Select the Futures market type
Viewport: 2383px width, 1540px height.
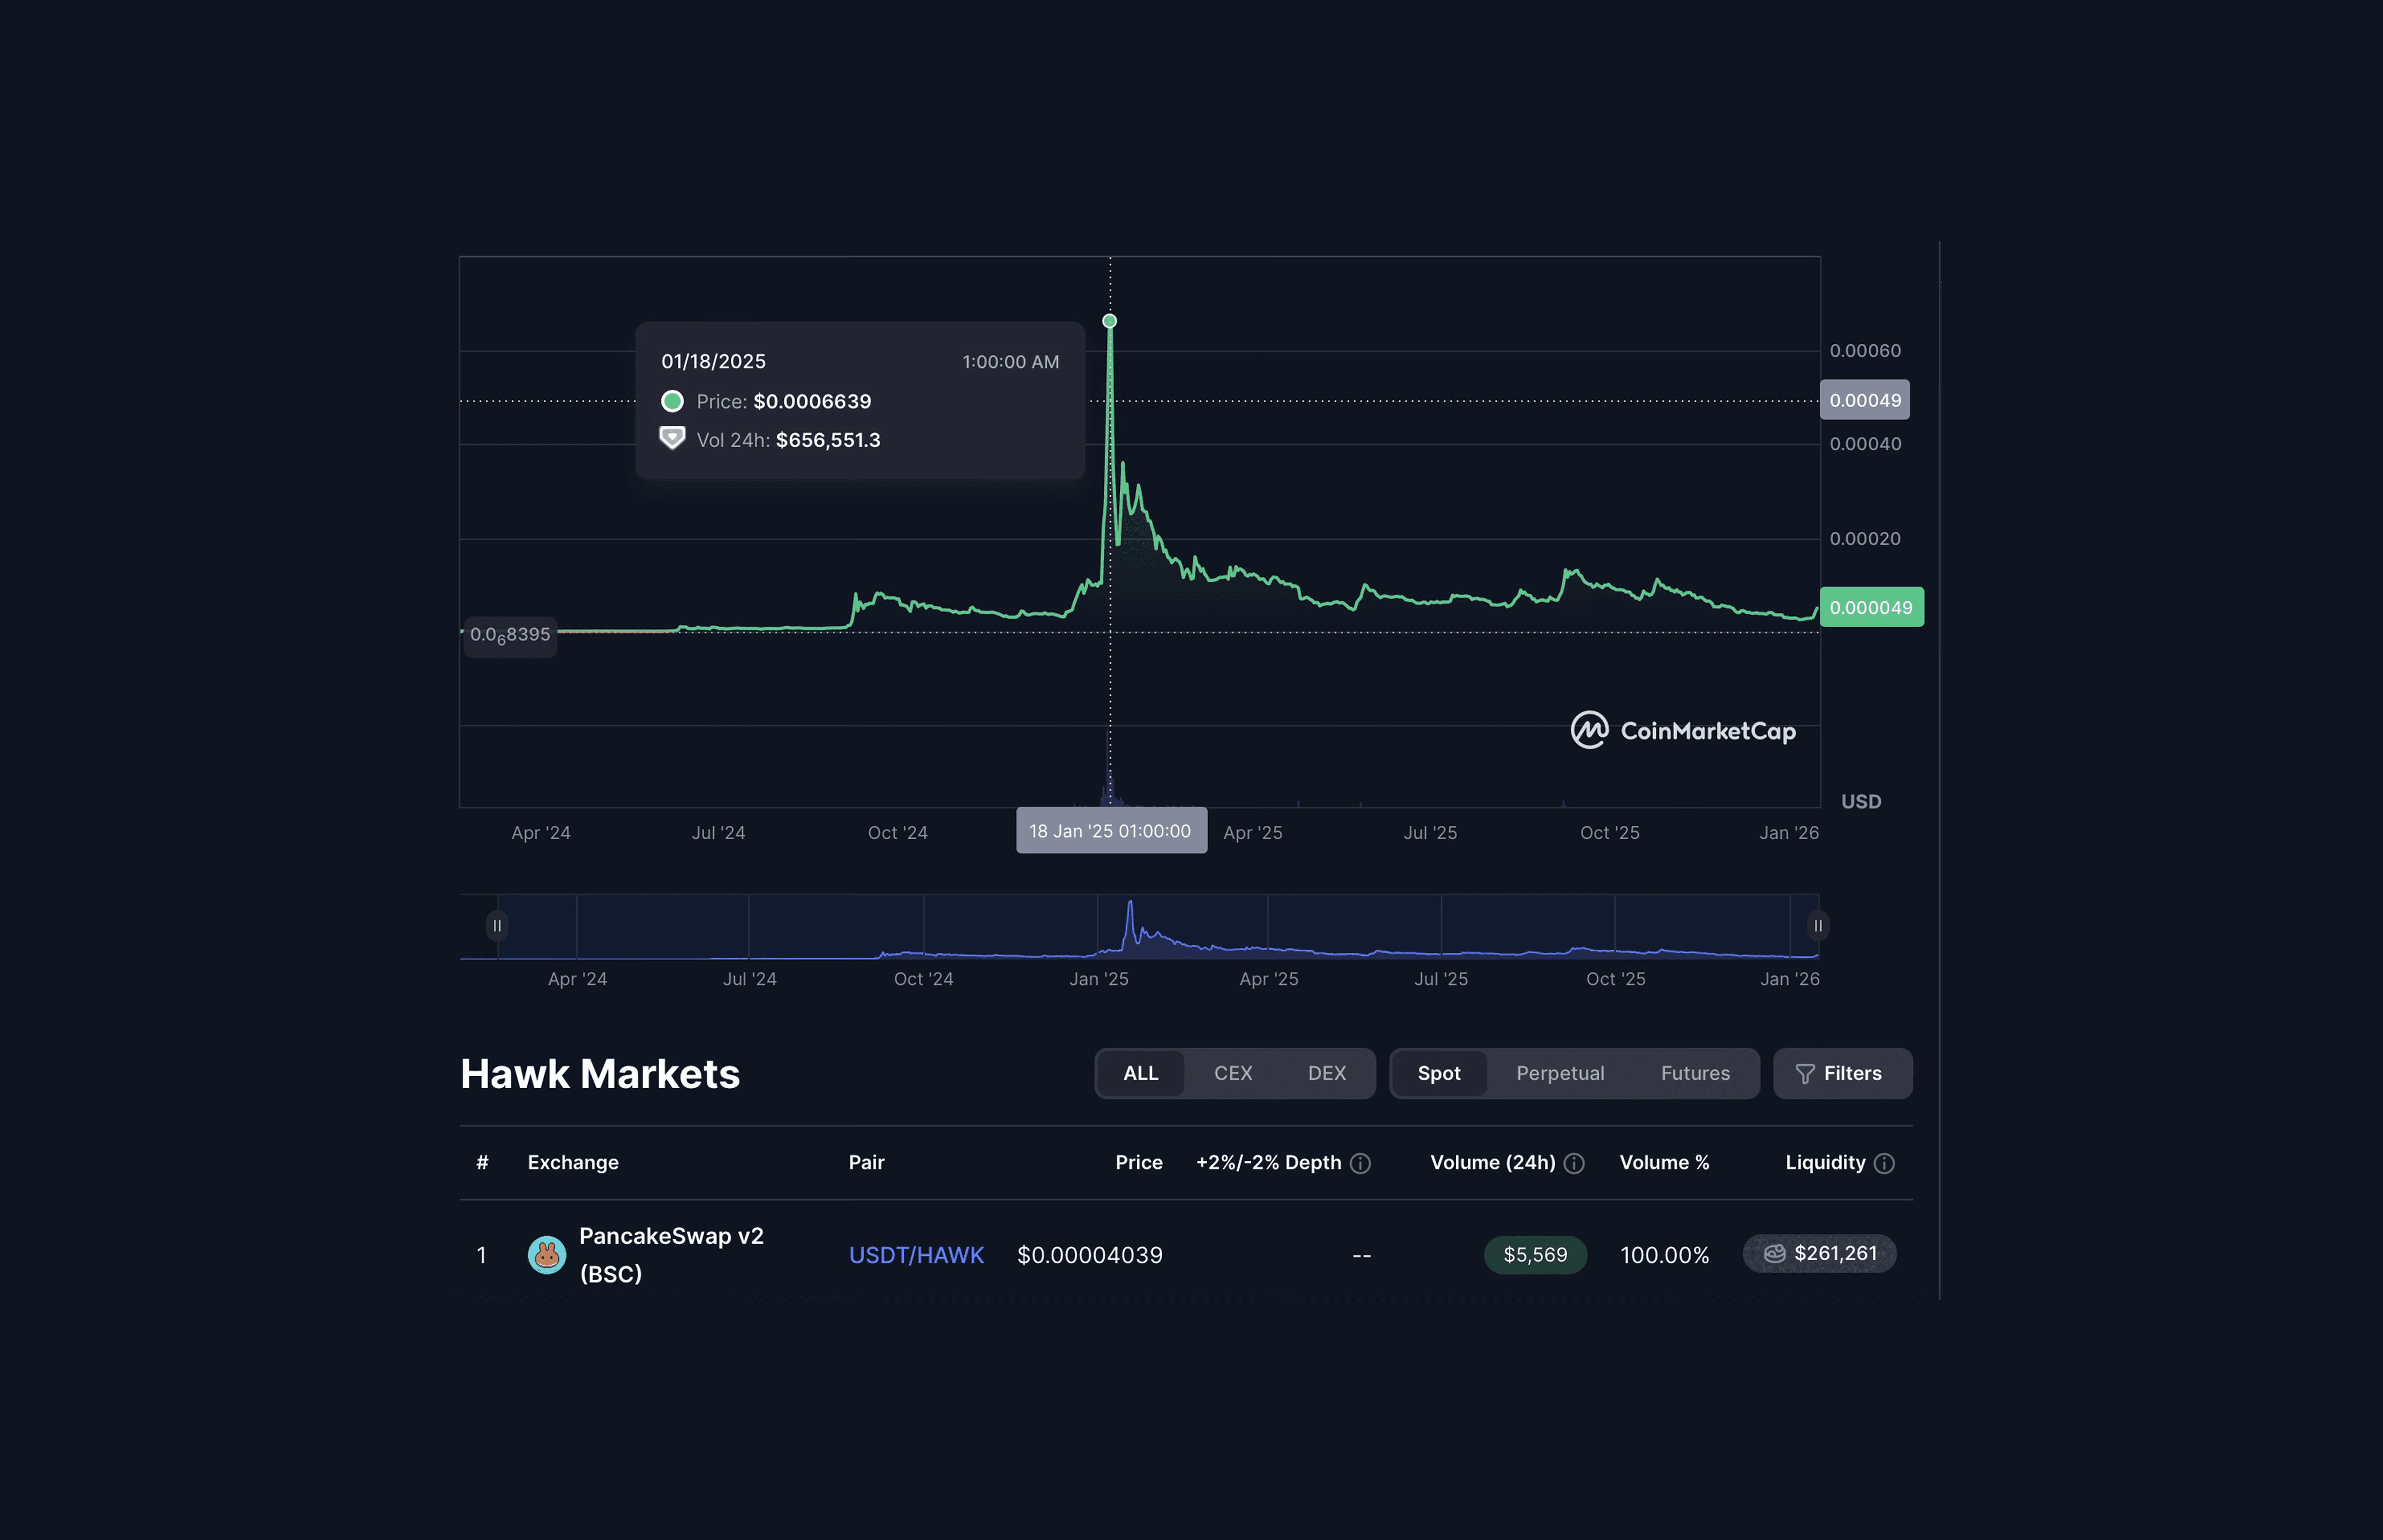[x=1695, y=1073]
